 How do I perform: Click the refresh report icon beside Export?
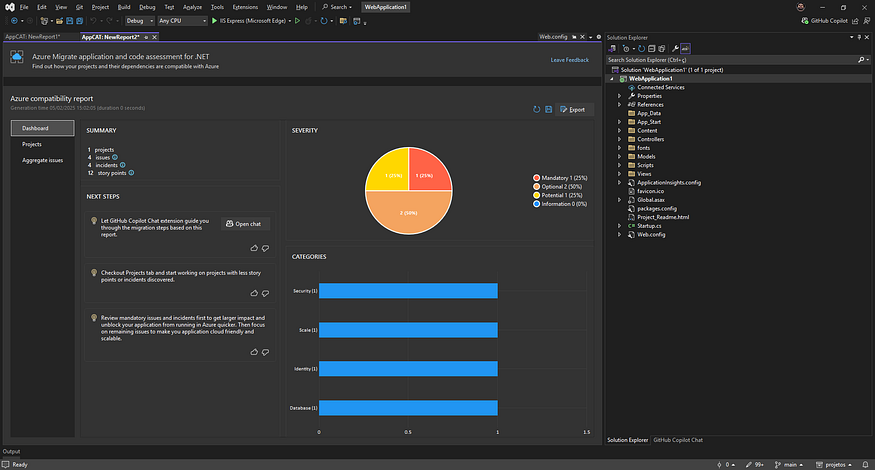tap(537, 109)
